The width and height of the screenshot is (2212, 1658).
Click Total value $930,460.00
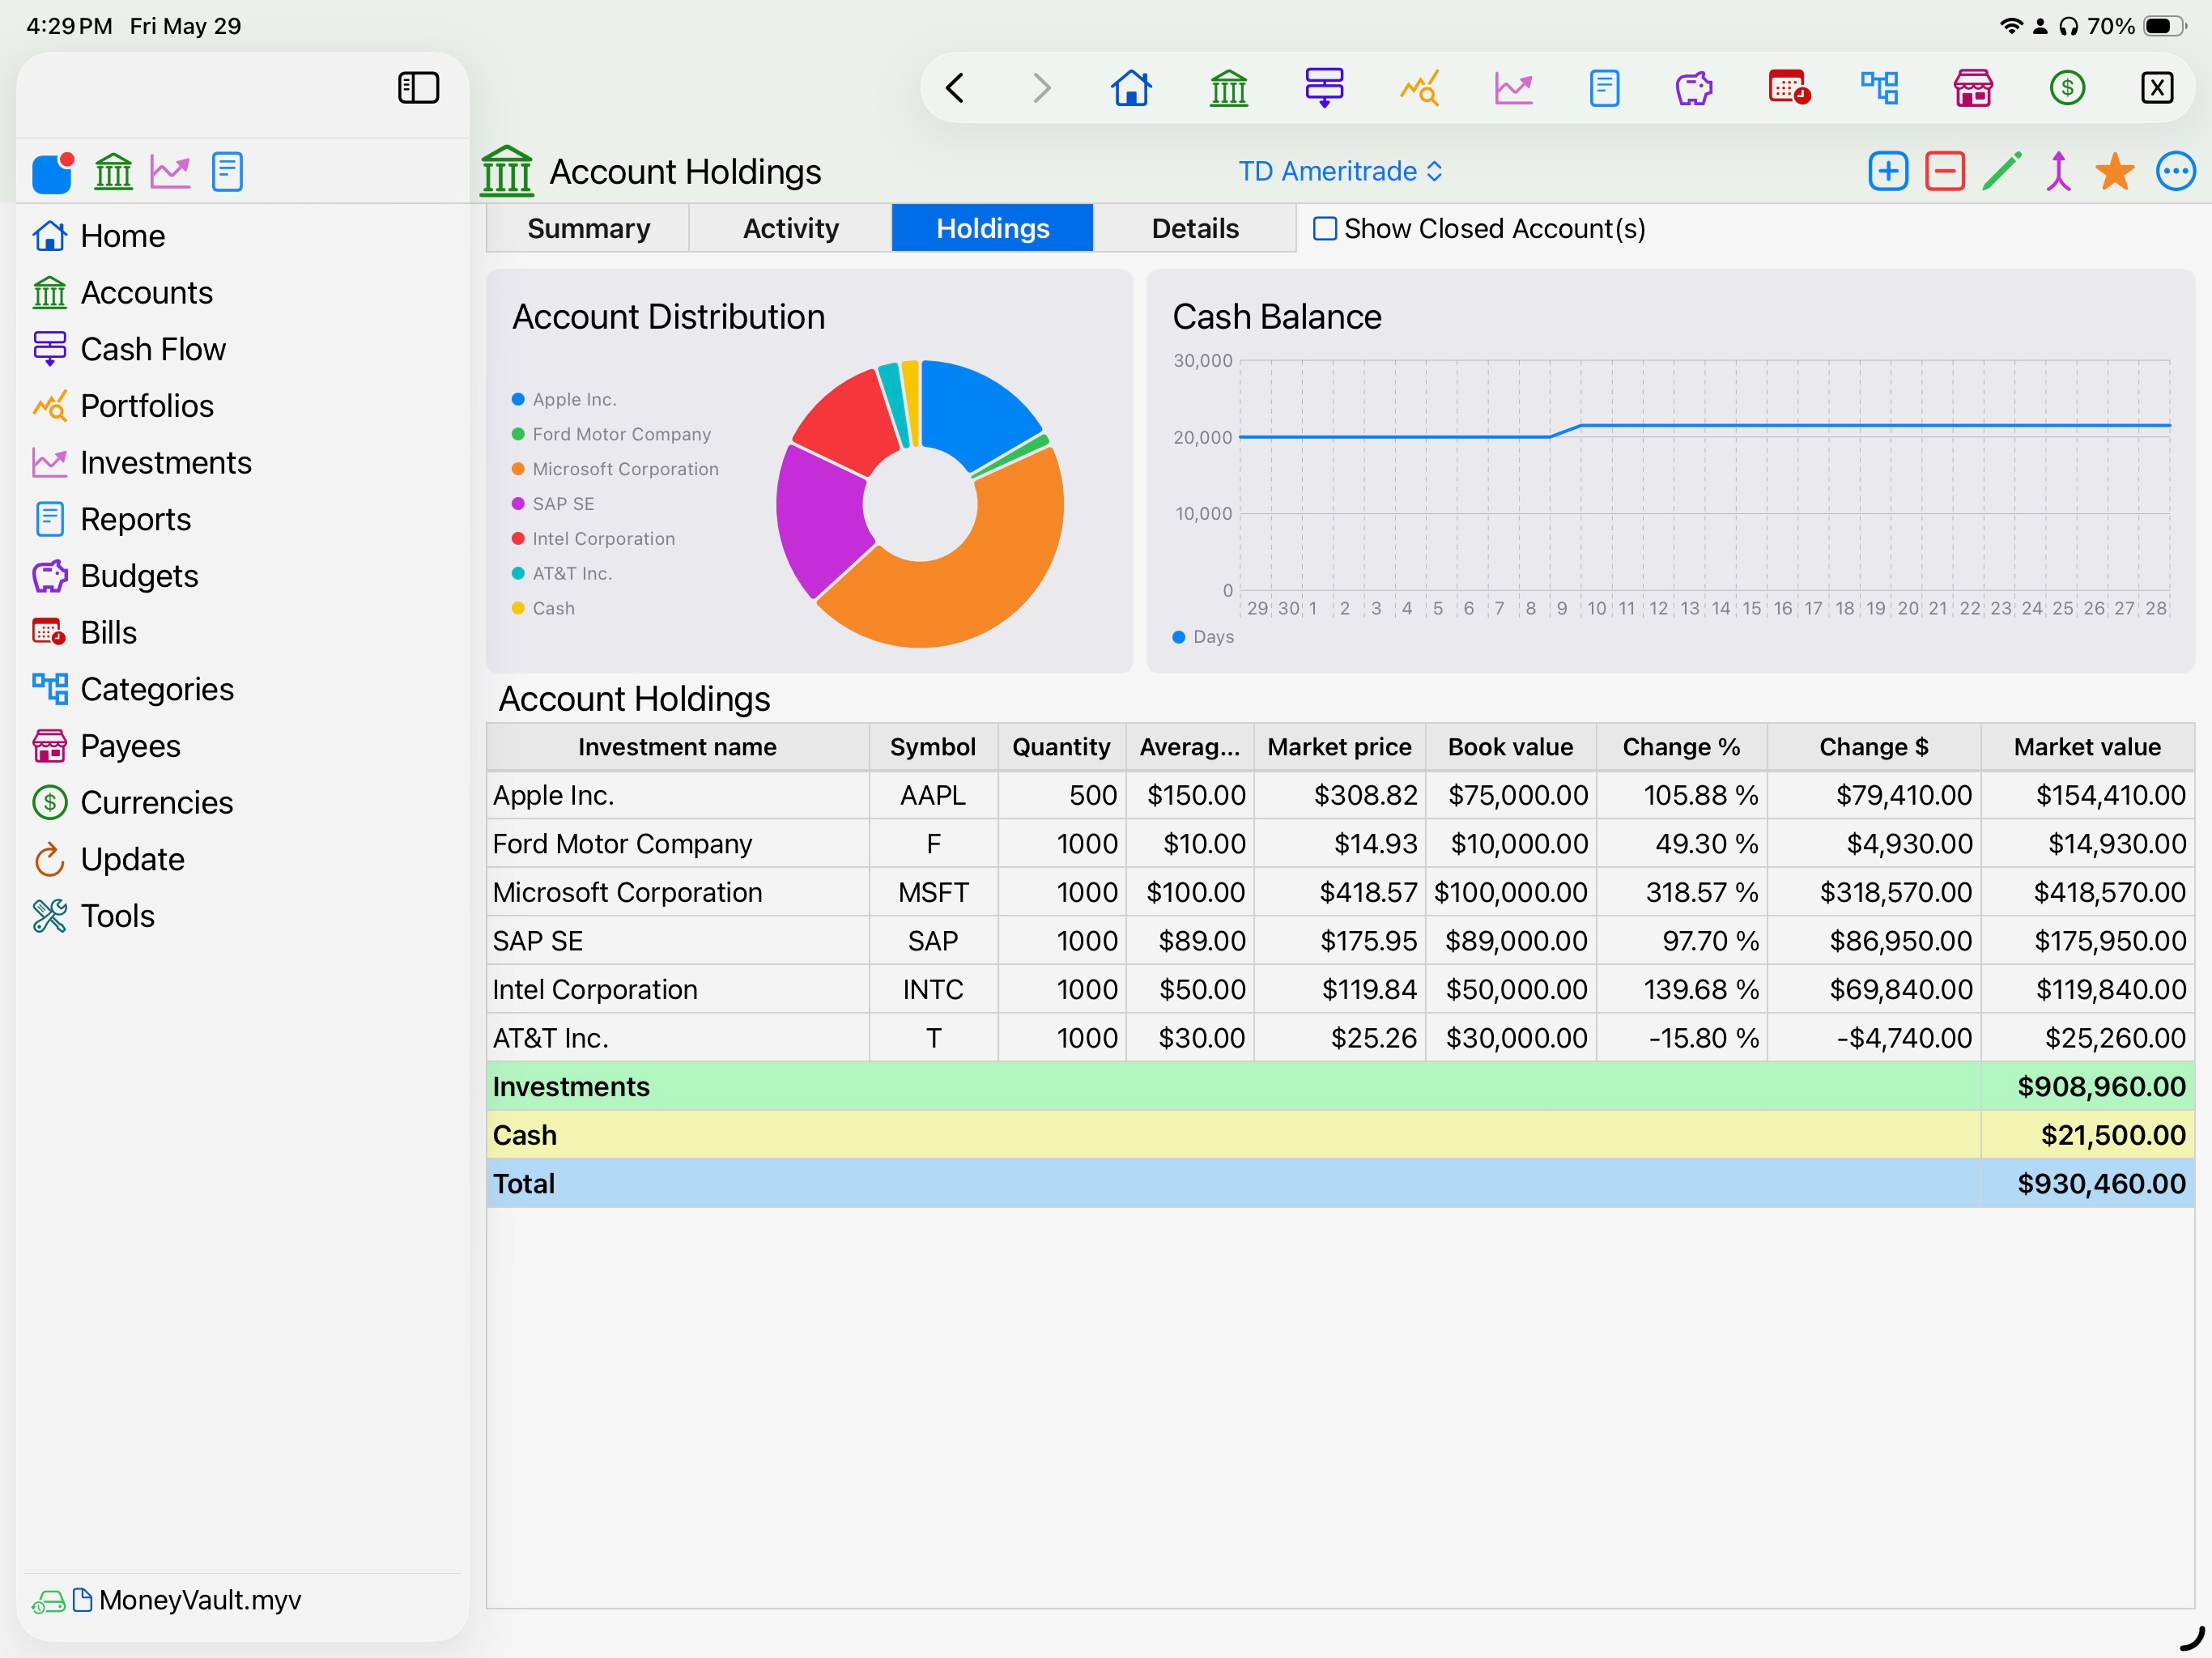(x=2101, y=1184)
